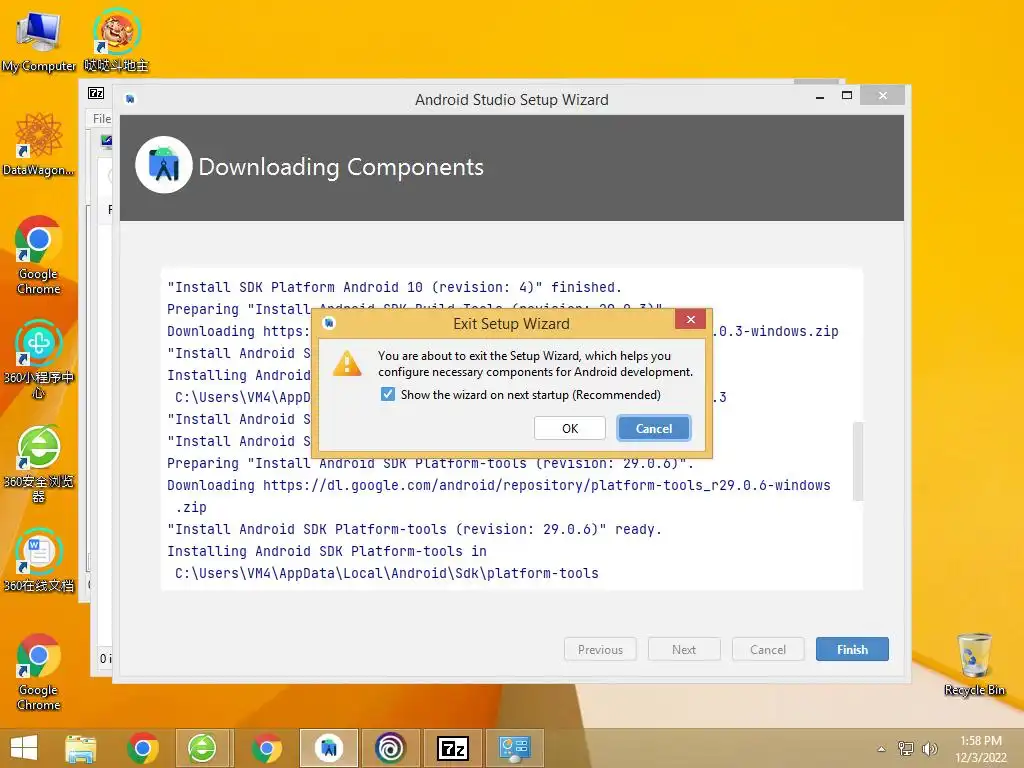
Task: Maximize the Android Studio Setup Wizard window
Action: pyautogui.click(x=847, y=95)
